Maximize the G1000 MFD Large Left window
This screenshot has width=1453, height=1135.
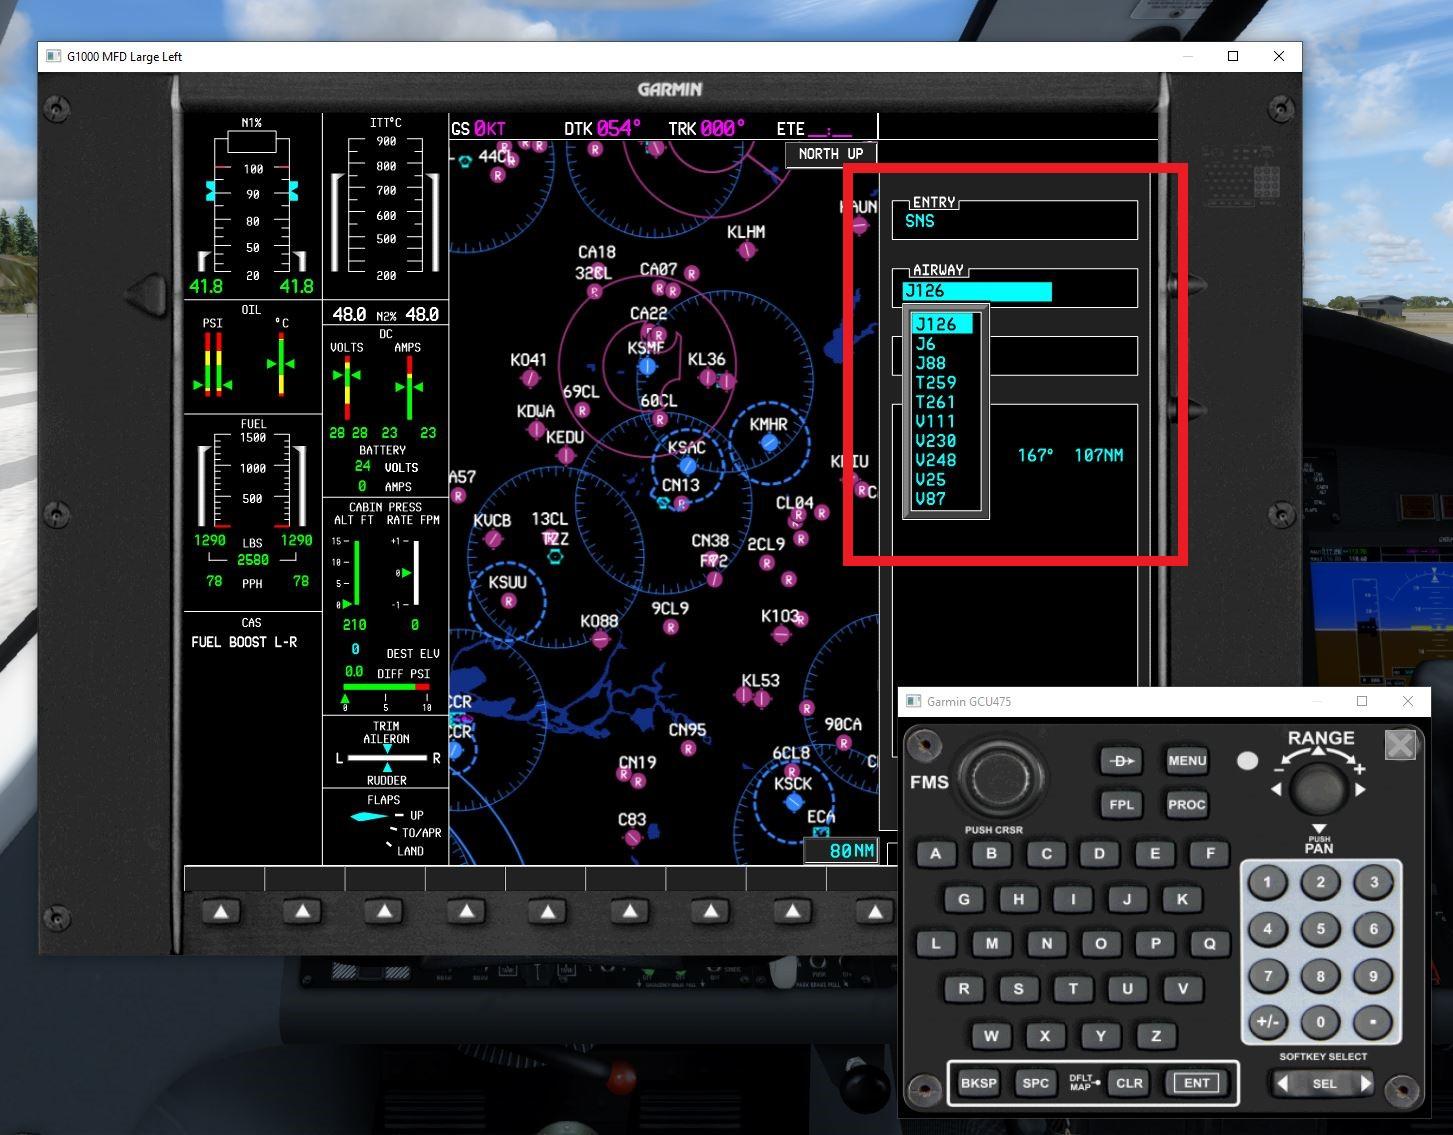(1233, 56)
